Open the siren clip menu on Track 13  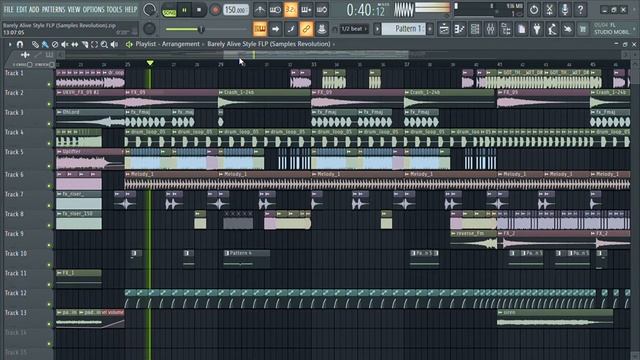click(x=500, y=313)
